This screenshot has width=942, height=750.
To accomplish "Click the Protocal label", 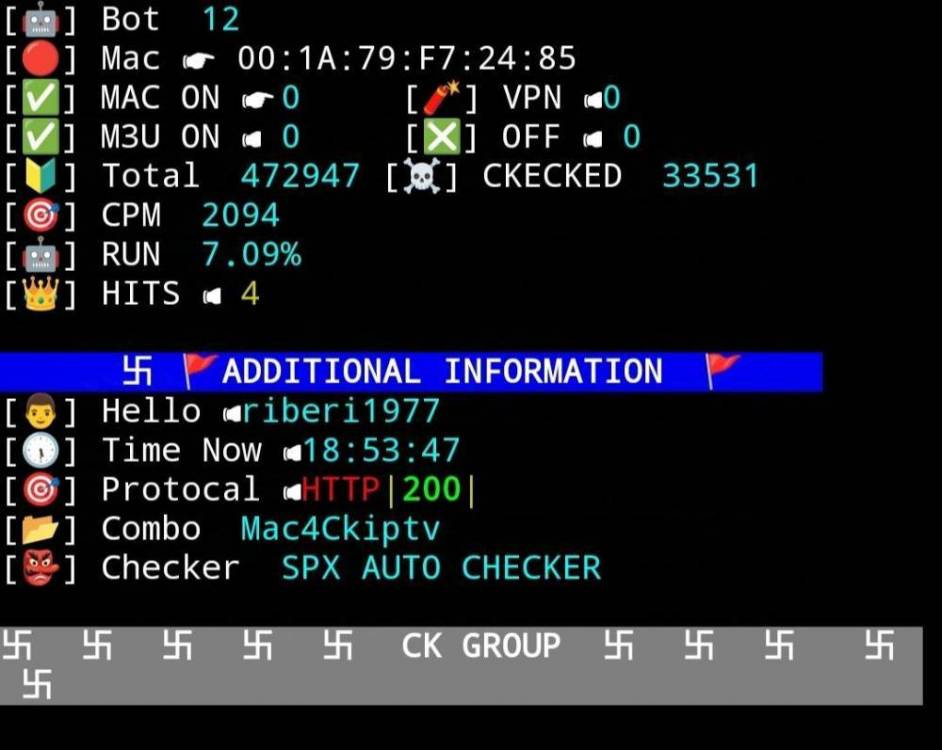I will pyautogui.click(x=180, y=489).
